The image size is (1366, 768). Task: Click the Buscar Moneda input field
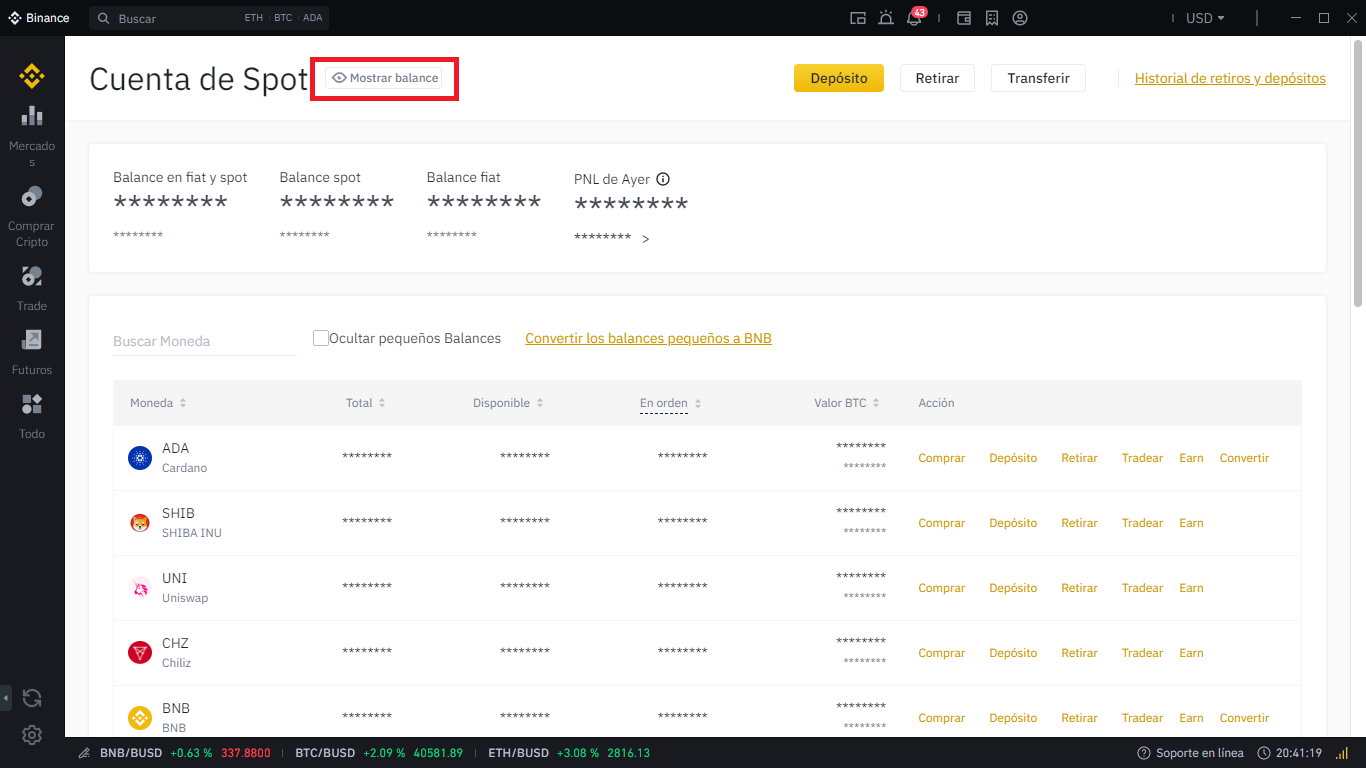pos(204,341)
